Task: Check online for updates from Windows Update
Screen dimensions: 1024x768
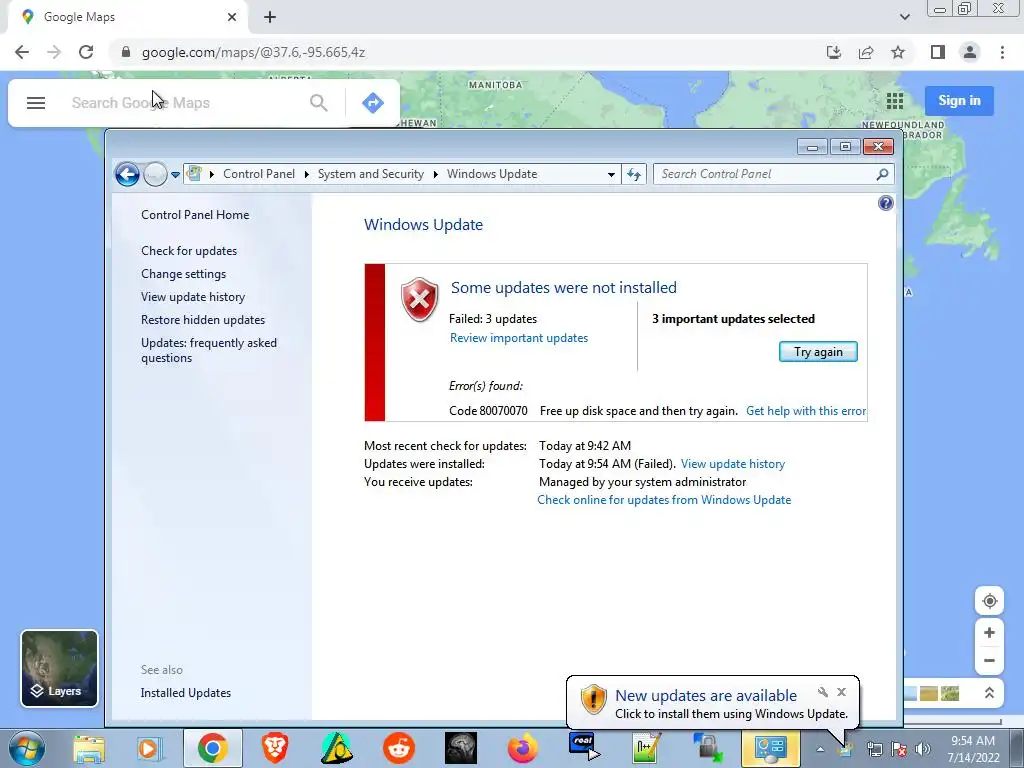Action: (x=664, y=500)
